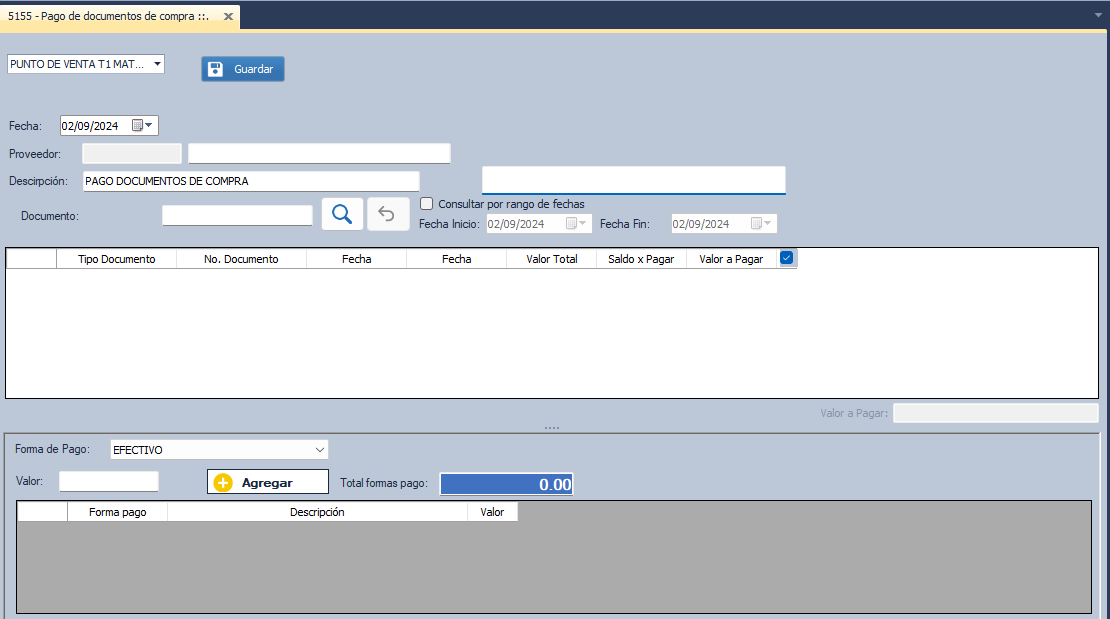This screenshot has width=1110, height=619.
Task: Enable Consultar por rango de fechas checkbox
Action: pos(427,204)
